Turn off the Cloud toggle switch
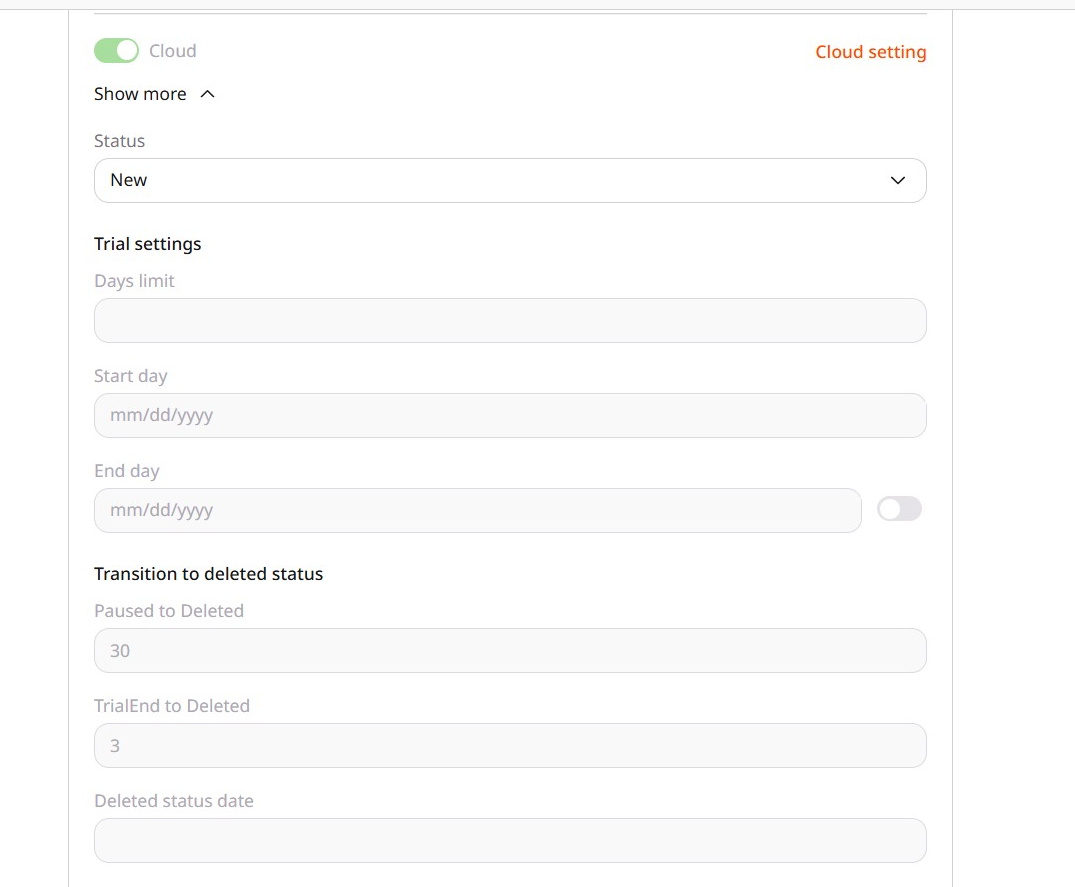 pos(116,51)
